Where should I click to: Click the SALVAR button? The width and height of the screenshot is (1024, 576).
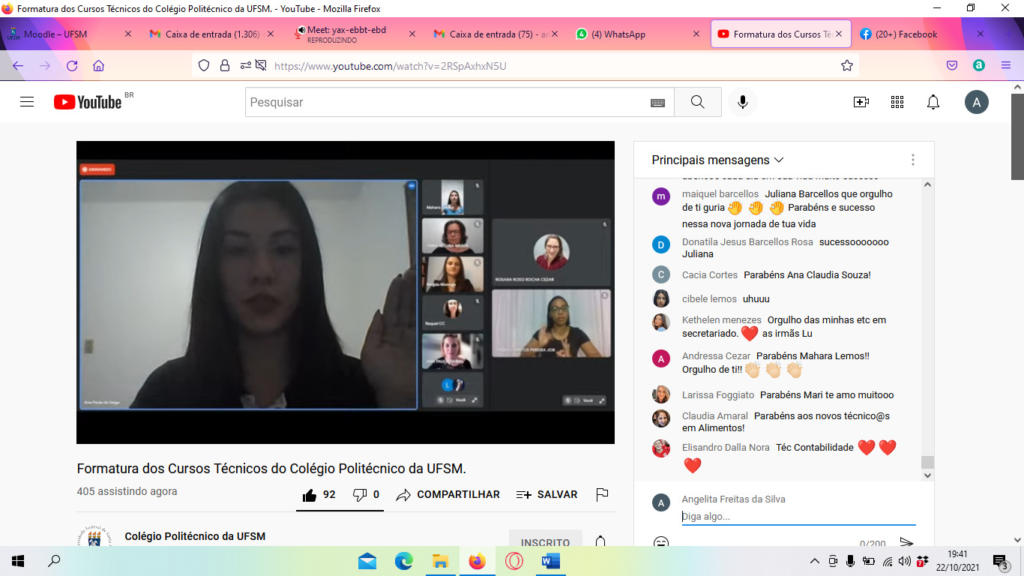coord(547,494)
